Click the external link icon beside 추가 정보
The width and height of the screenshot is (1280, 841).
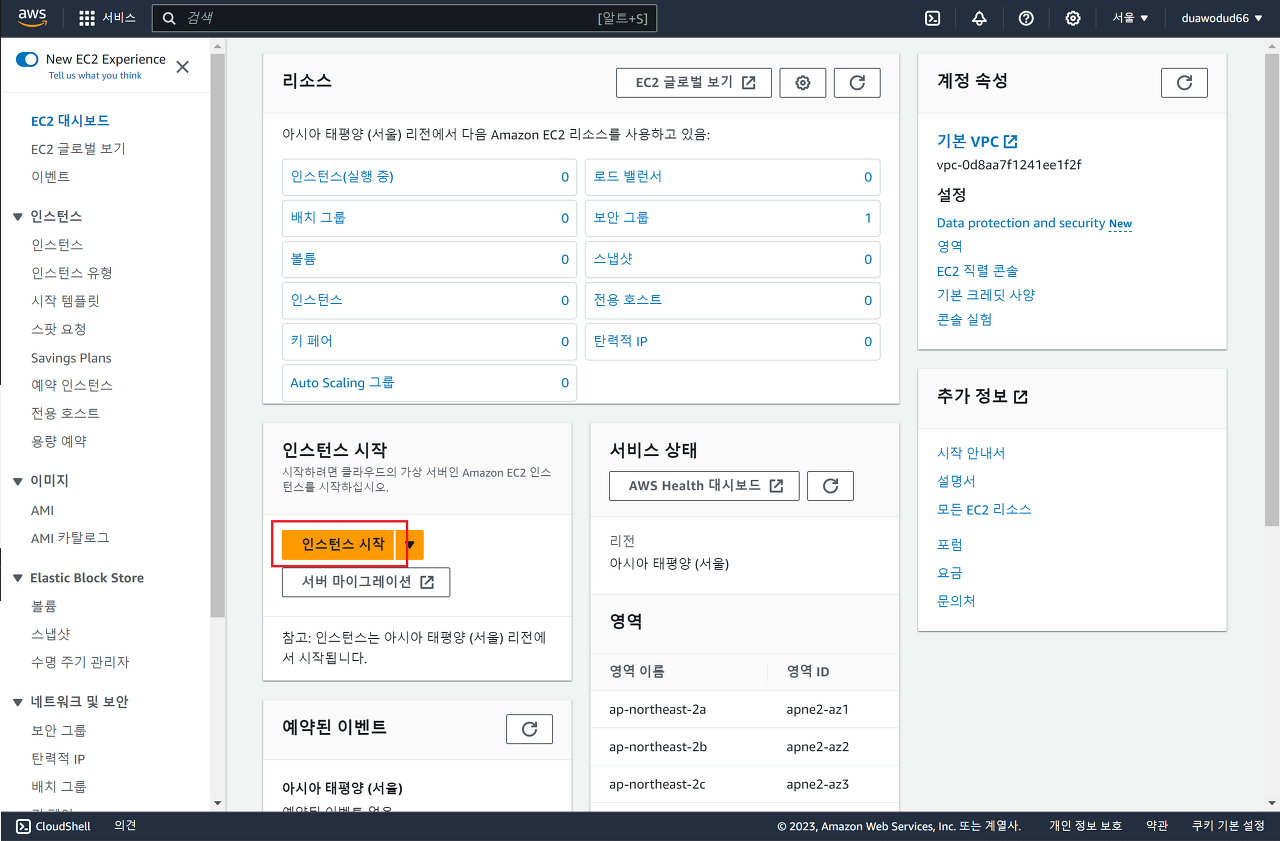(1021, 397)
